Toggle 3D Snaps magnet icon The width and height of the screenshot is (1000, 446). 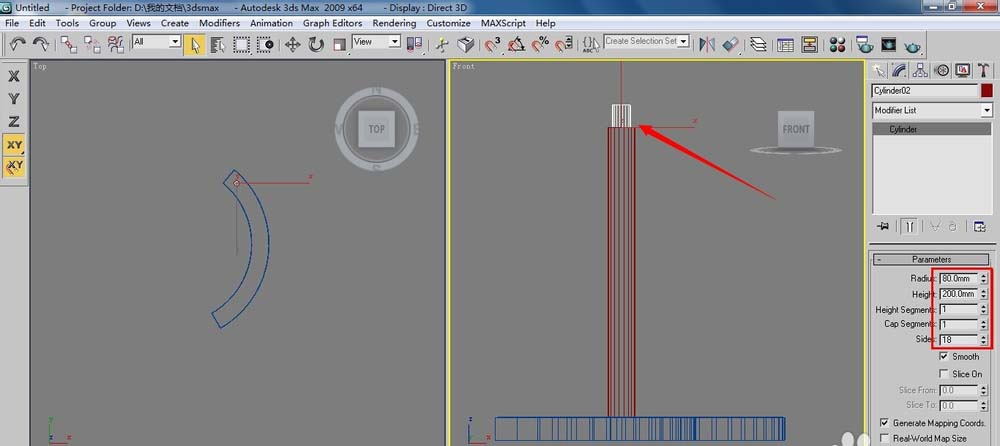[x=493, y=44]
